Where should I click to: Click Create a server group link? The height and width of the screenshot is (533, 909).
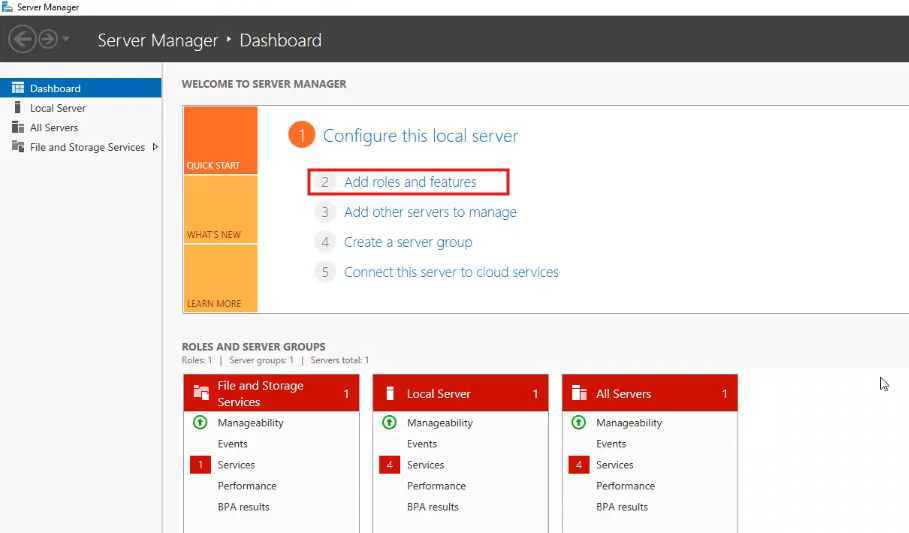click(x=408, y=242)
